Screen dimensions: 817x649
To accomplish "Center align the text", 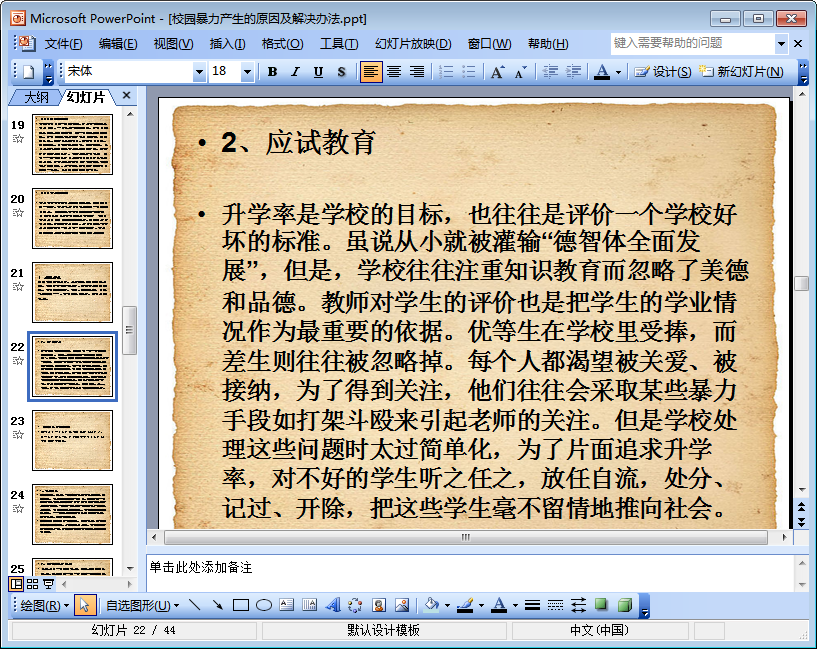I will point(394,72).
